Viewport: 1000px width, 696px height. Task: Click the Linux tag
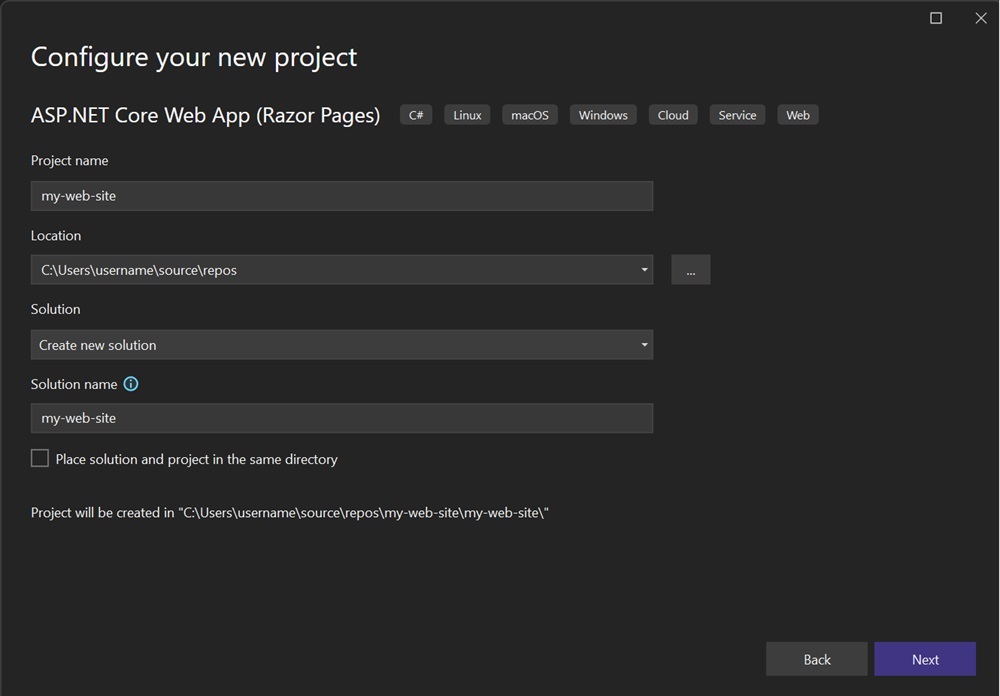click(x=467, y=115)
